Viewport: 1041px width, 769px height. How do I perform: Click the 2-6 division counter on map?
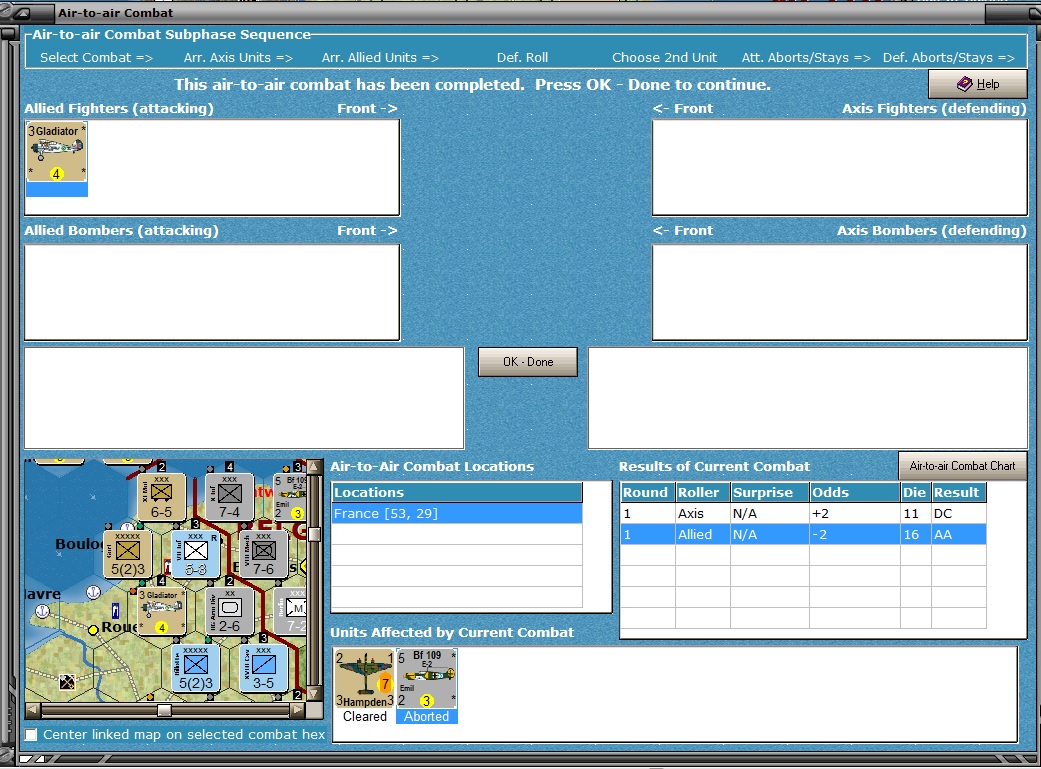tap(229, 611)
